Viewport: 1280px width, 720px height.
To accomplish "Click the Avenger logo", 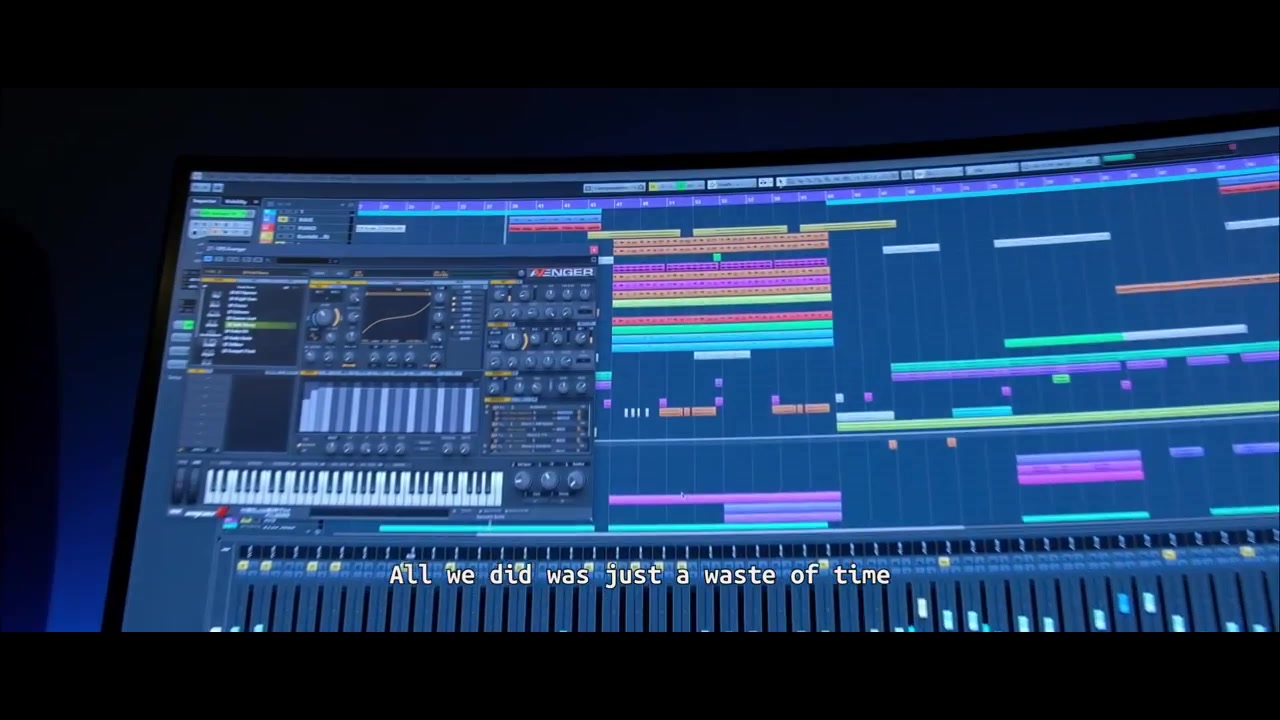I will click(x=561, y=271).
